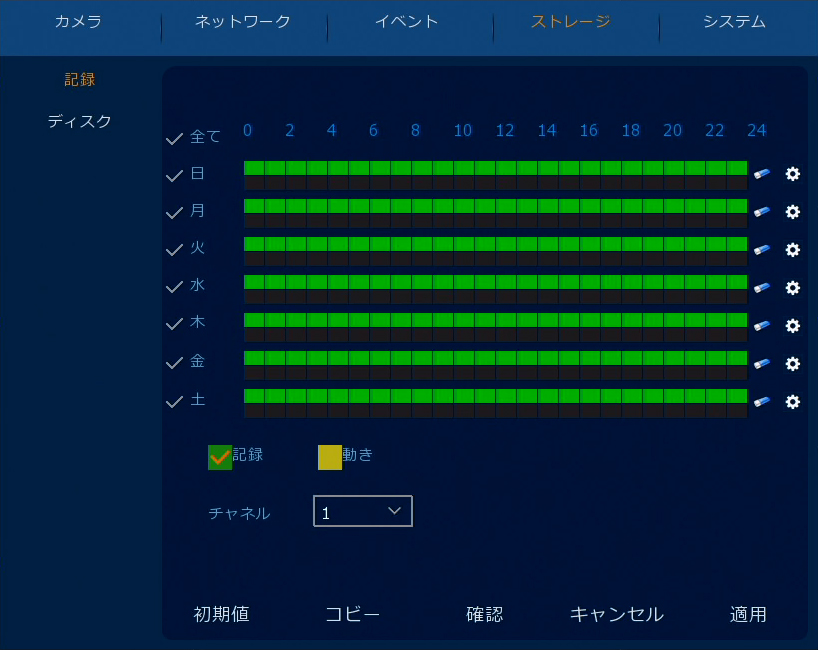Viewport: 818px width, 650px height.
Task: Select 記録 in the left sidebar
Action: tap(80, 79)
